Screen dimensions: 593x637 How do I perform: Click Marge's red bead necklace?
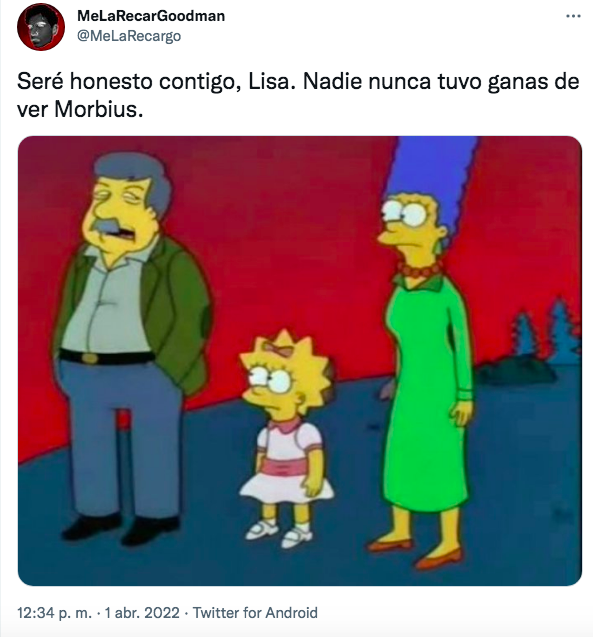point(419,270)
